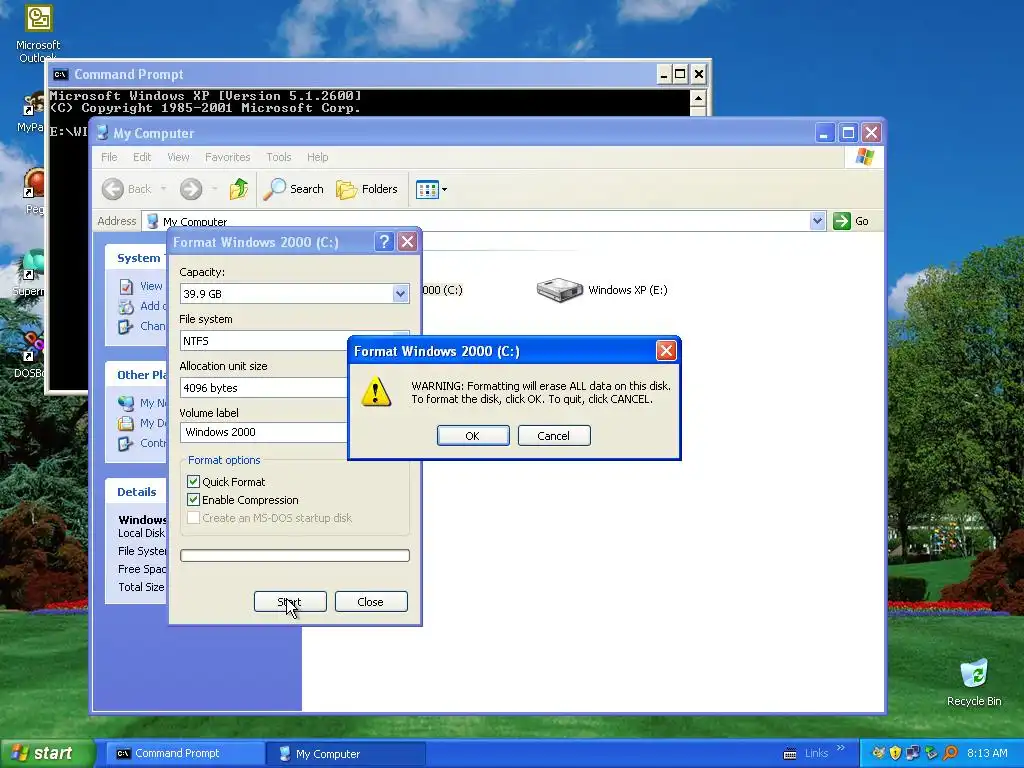Switch to My Computer in the taskbar

[x=346, y=754]
